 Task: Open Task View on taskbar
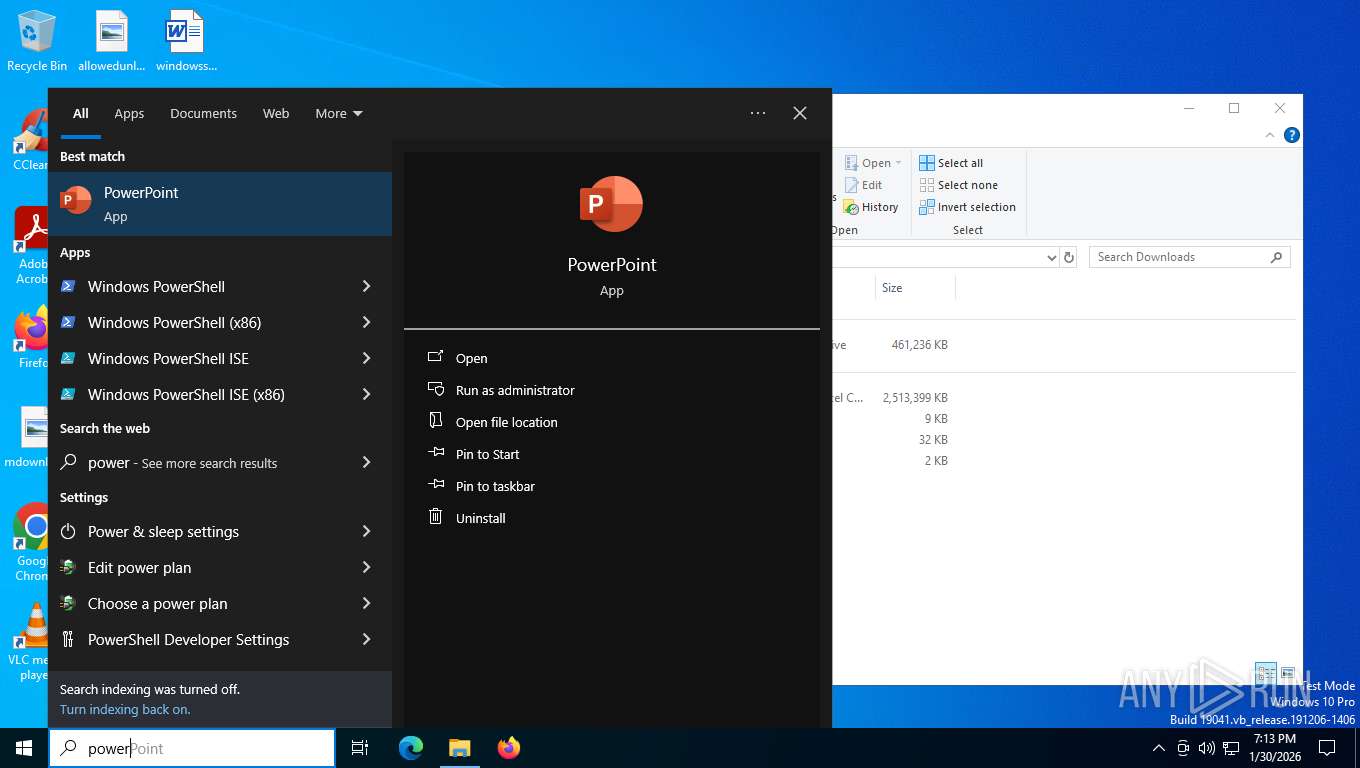360,748
